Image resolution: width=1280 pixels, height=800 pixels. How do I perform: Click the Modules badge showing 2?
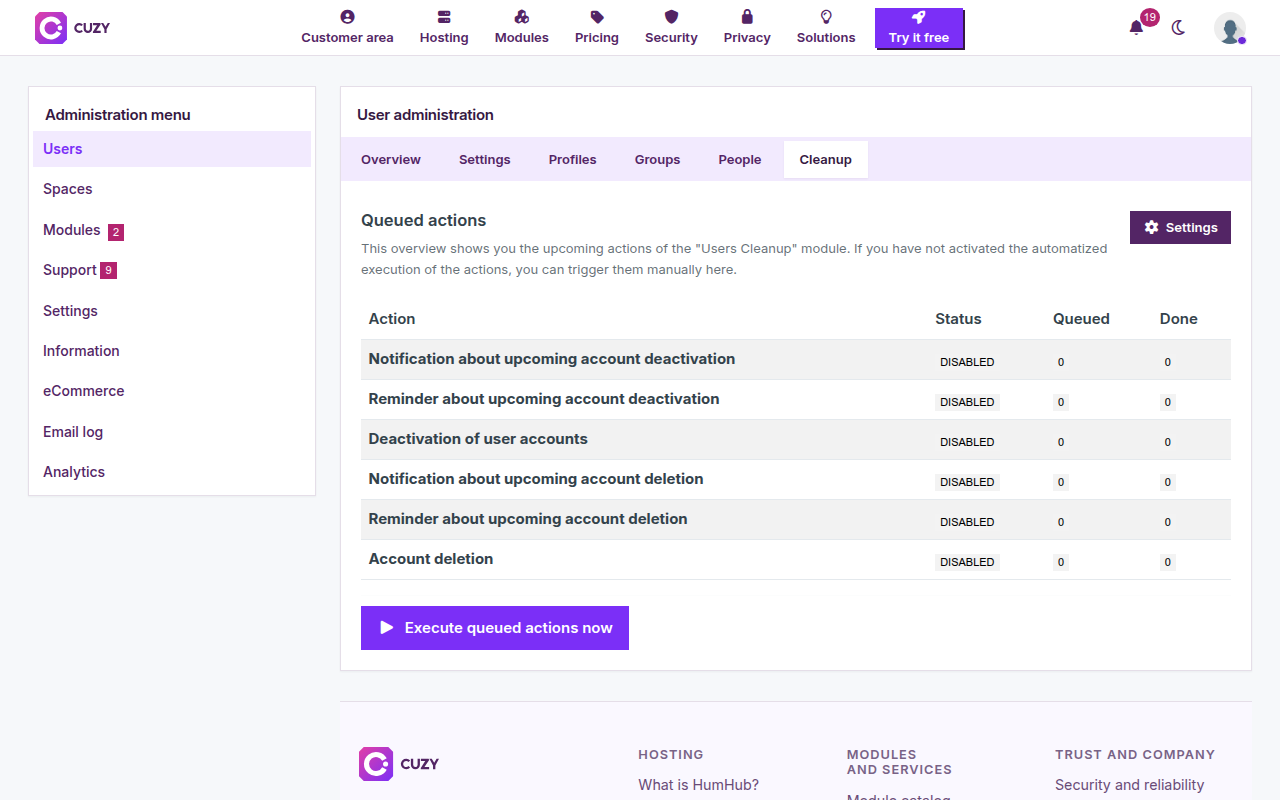click(x=116, y=232)
